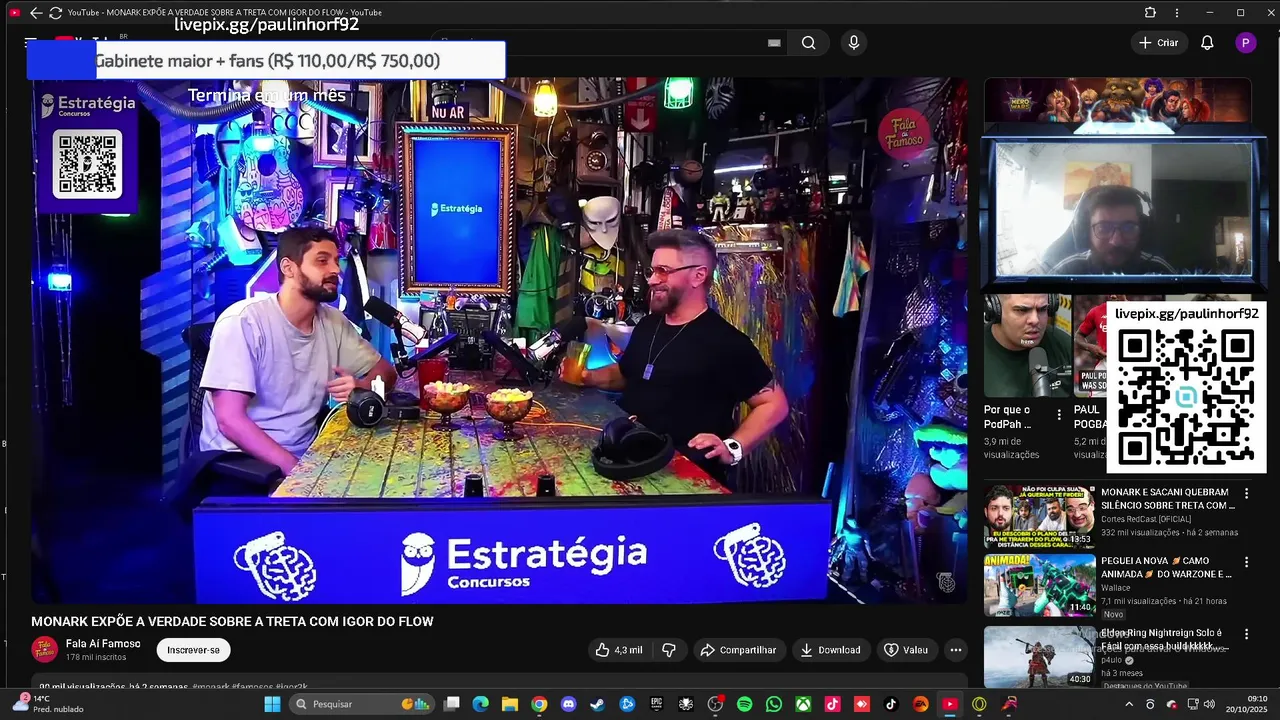Open weather widget showing 14°C
The image size is (1280, 720).
click(47, 704)
